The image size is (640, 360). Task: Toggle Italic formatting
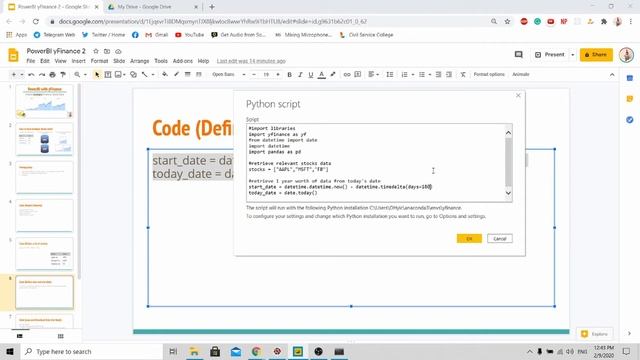point(300,75)
